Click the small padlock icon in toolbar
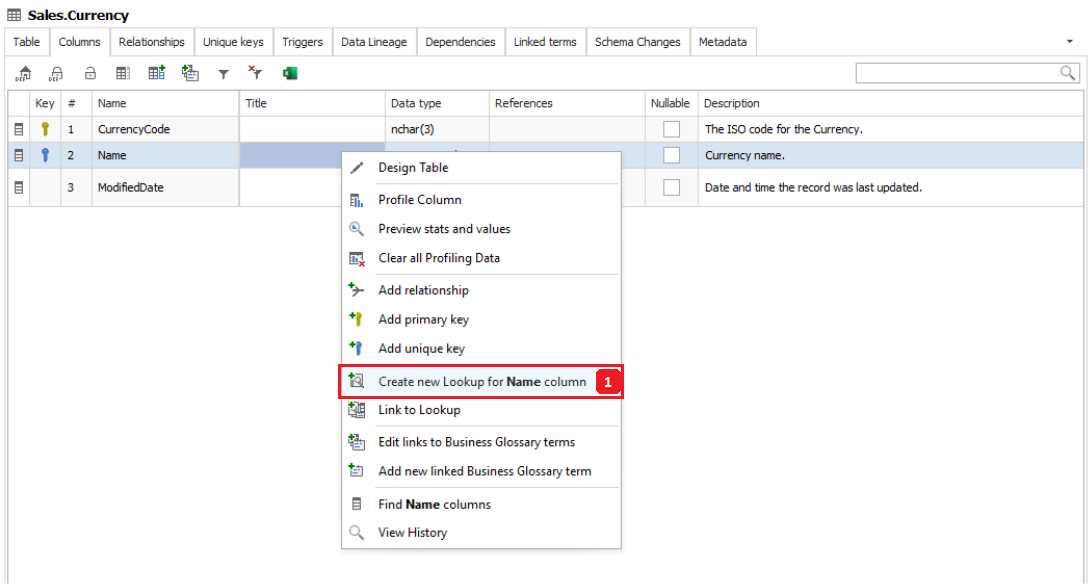Viewport: 1091px width, 588px height. point(90,73)
